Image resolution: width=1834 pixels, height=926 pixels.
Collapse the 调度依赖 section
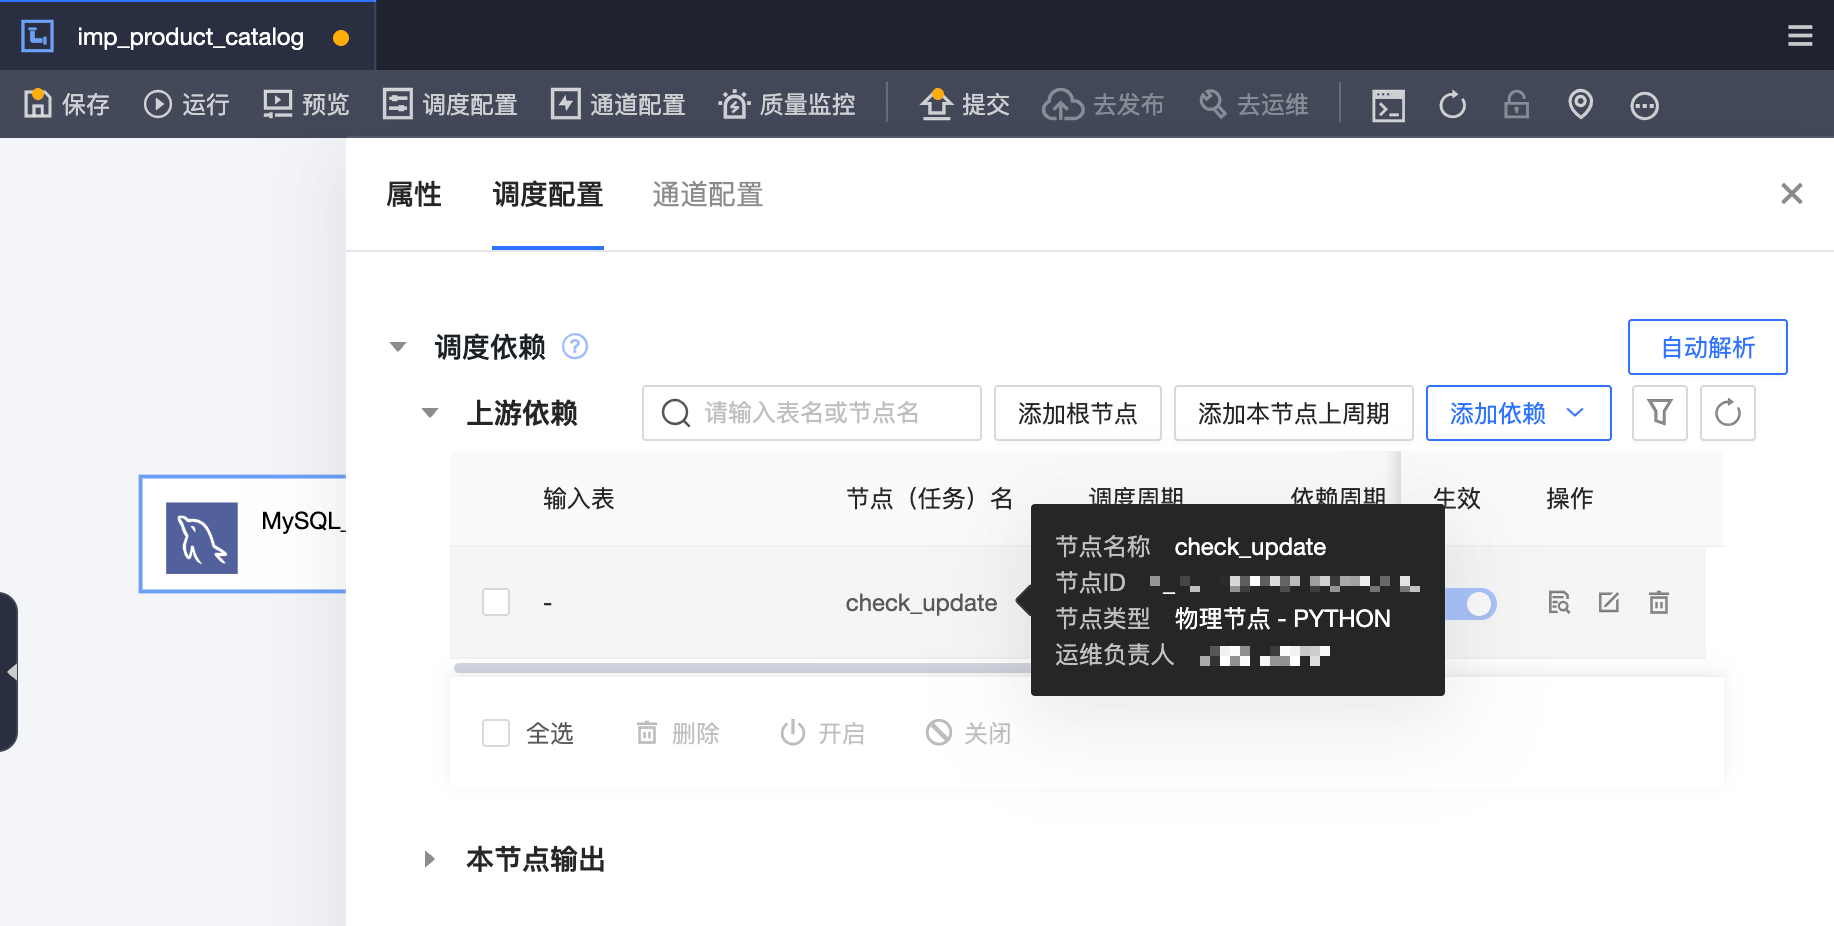pos(398,347)
